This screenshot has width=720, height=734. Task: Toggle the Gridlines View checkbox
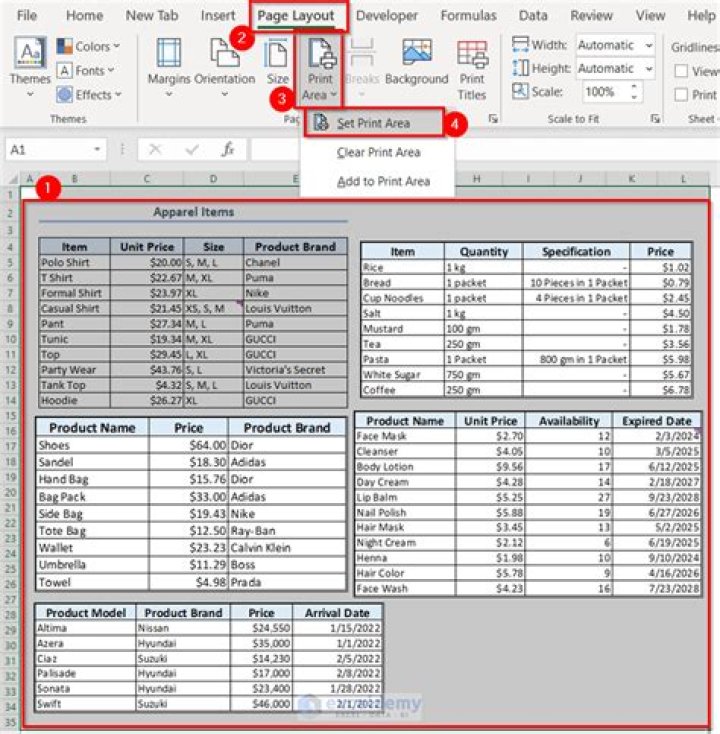click(x=681, y=71)
